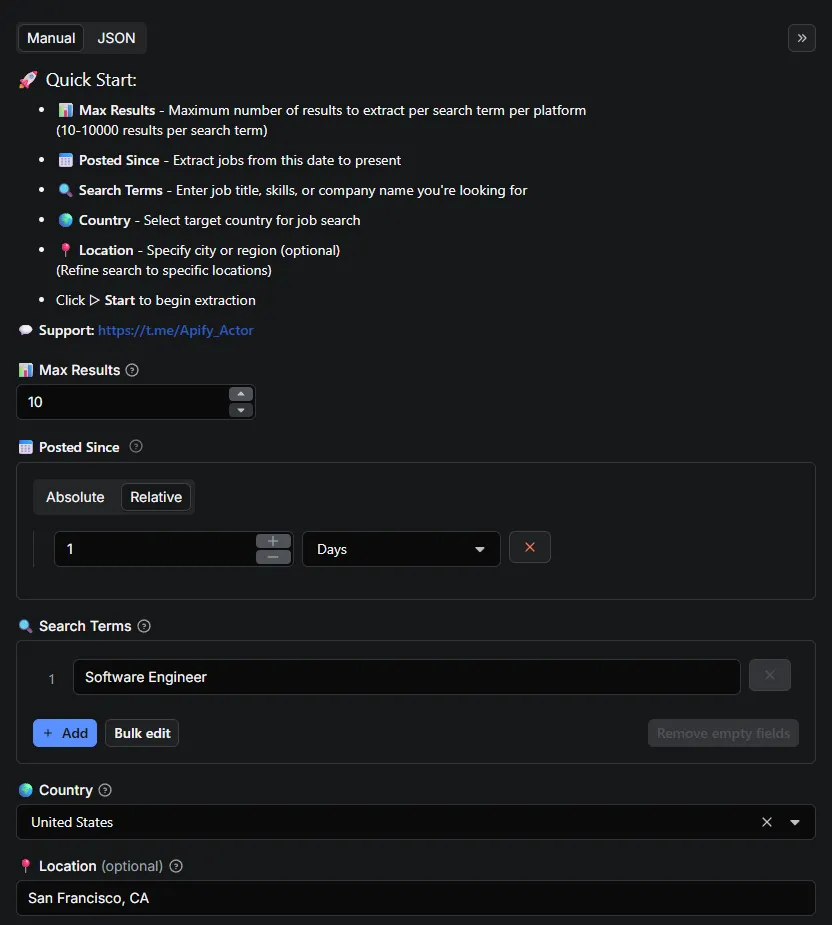The width and height of the screenshot is (832, 925).
Task: Select the Manual input tab
Action: coord(50,38)
